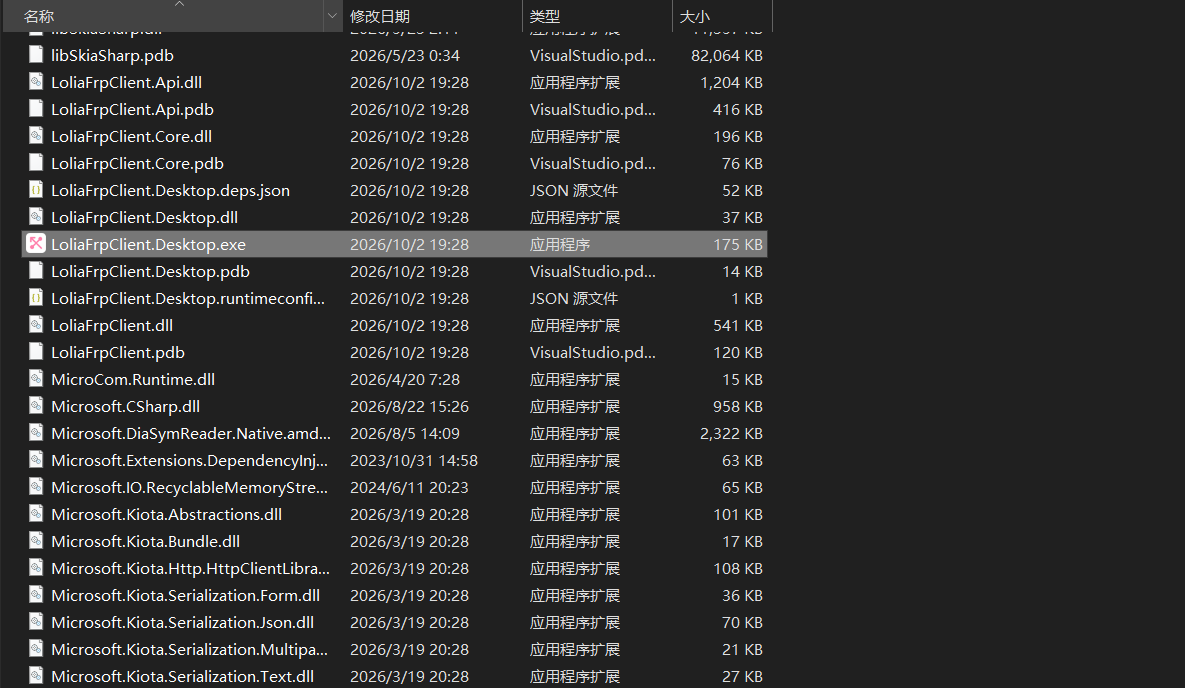Select the file name Microsoft.Kiota.Serialization.Form.dll
The height and width of the screenshot is (688, 1185).
pos(185,596)
